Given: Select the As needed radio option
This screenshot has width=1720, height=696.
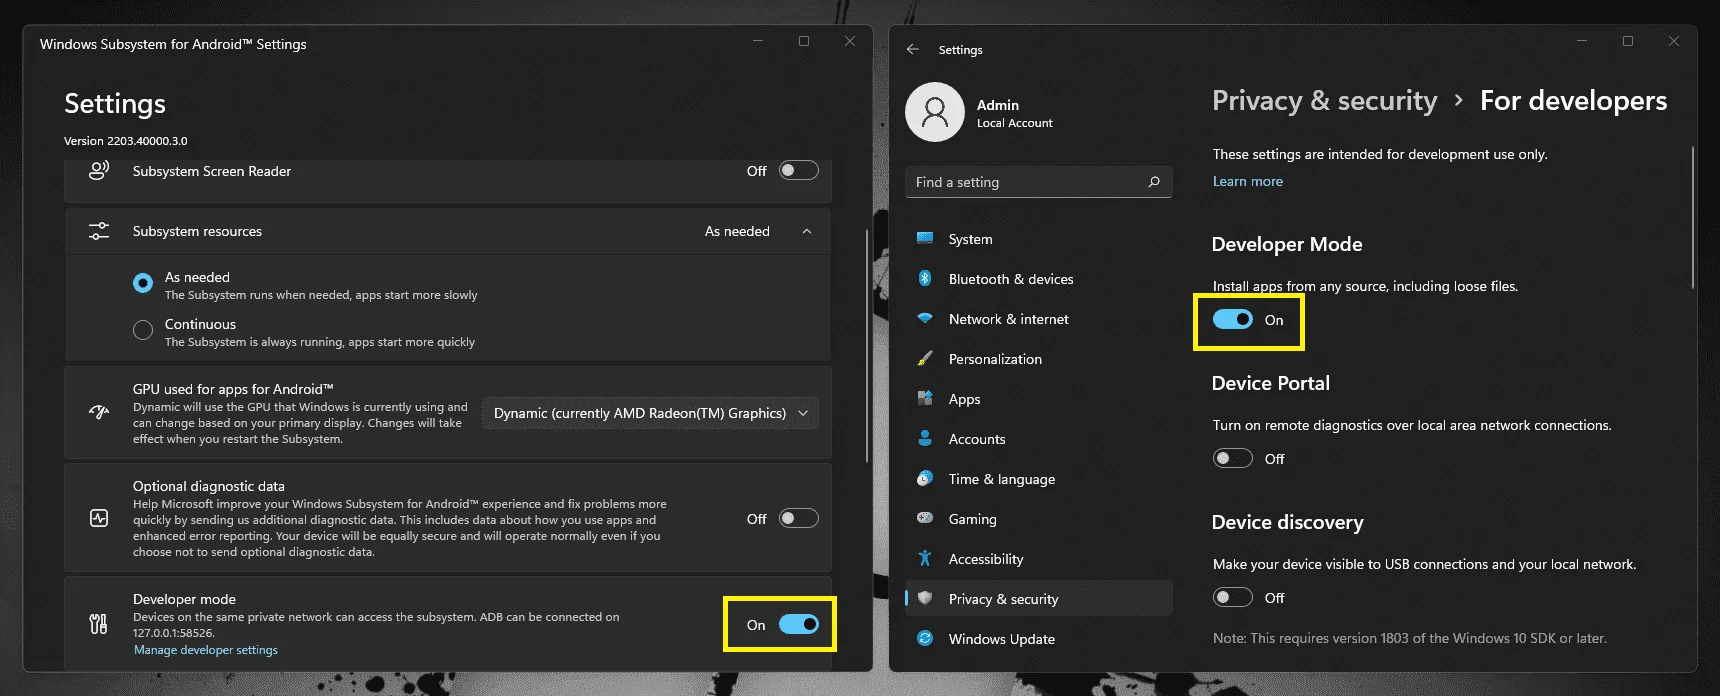Looking at the screenshot, I should point(143,284).
